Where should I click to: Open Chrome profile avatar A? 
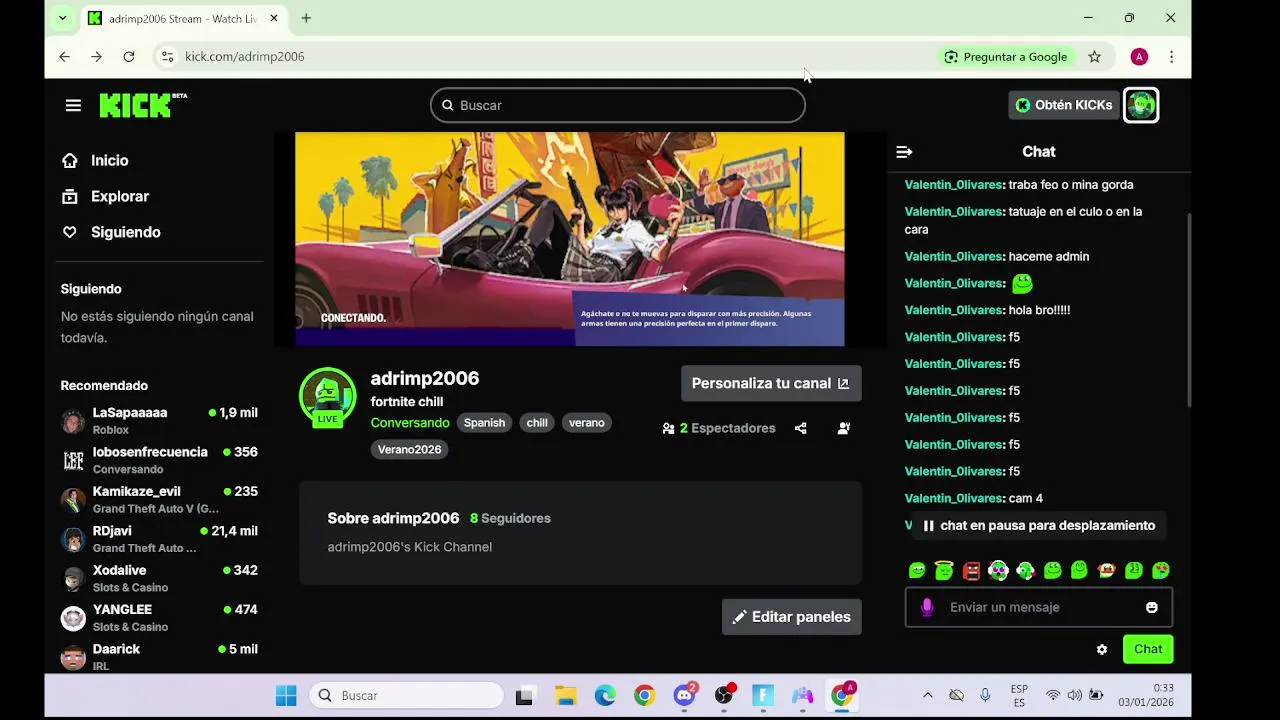click(1139, 57)
